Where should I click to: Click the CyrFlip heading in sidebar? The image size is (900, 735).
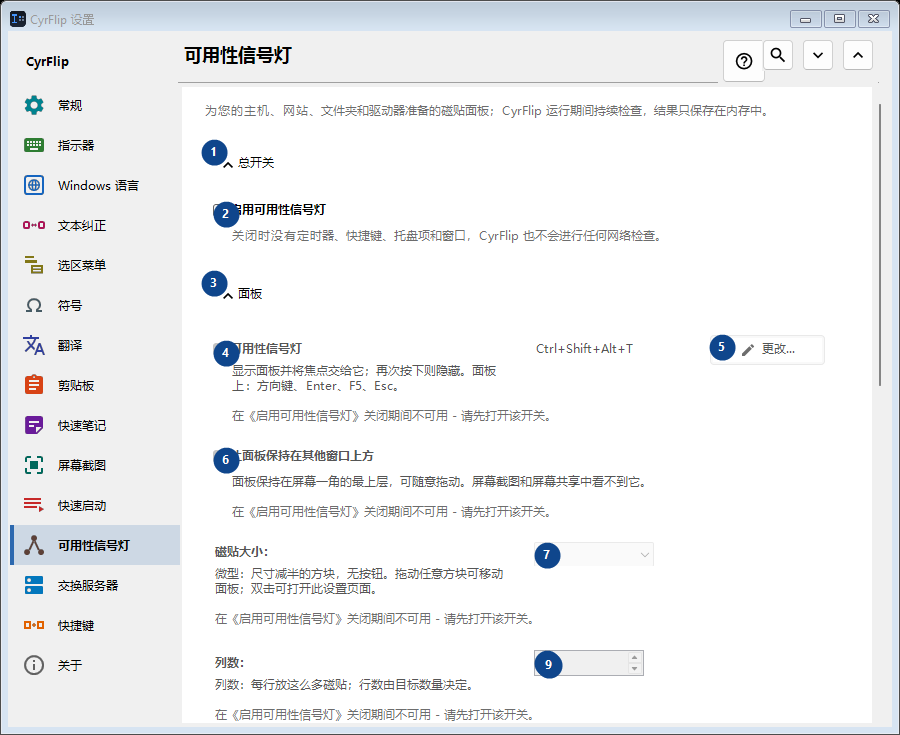(x=48, y=62)
